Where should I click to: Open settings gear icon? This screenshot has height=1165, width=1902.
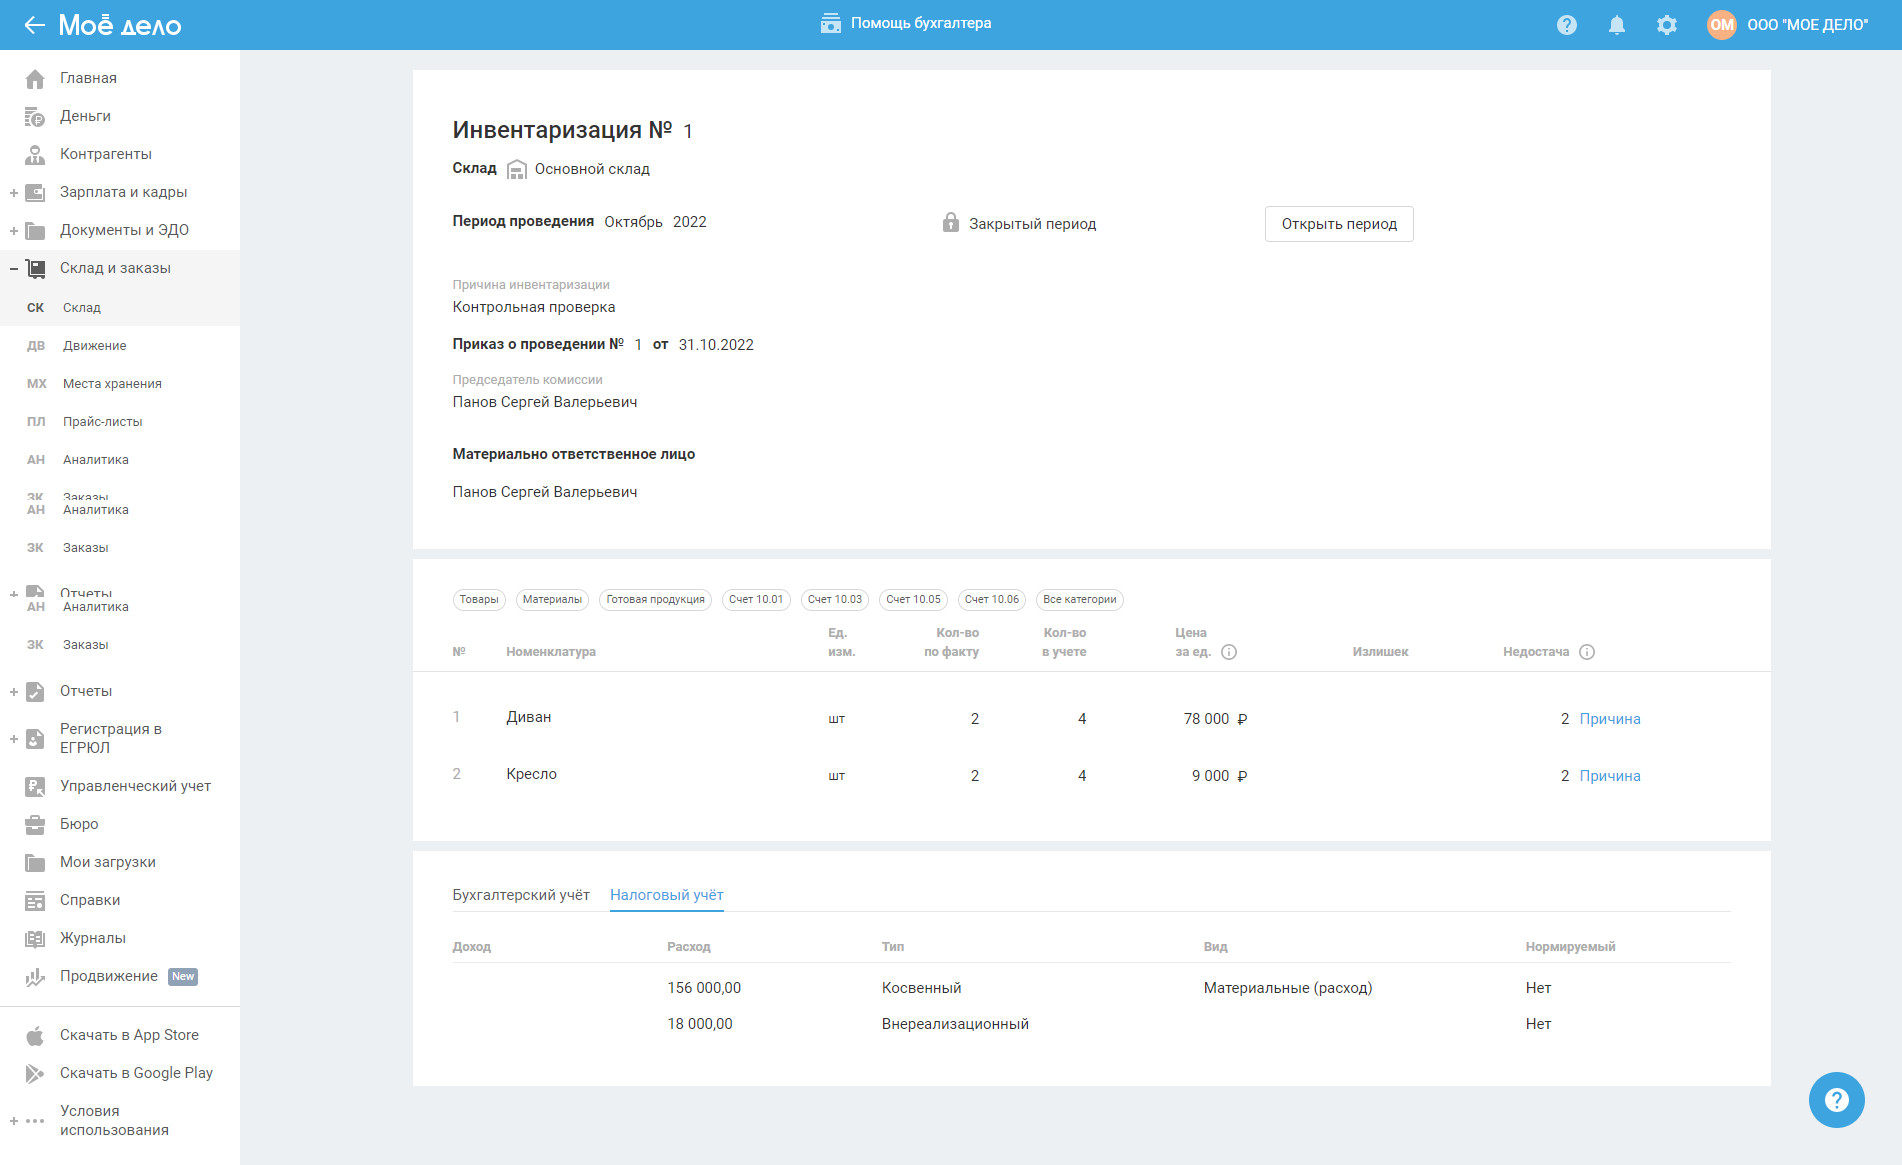click(x=1667, y=25)
